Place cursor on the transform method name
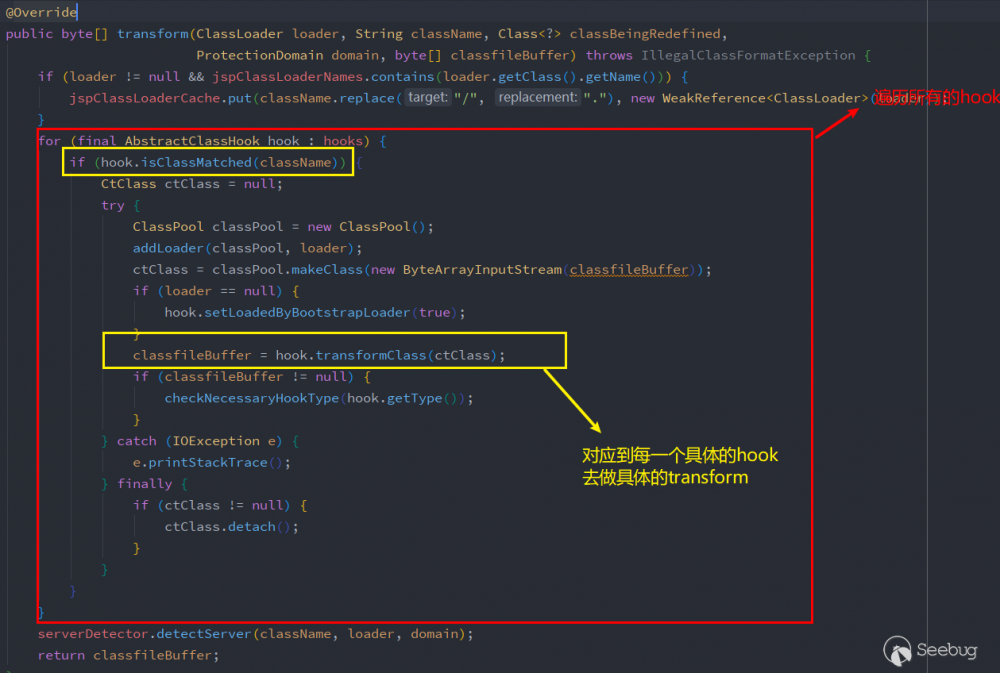The width and height of the screenshot is (1000, 673). [152, 34]
